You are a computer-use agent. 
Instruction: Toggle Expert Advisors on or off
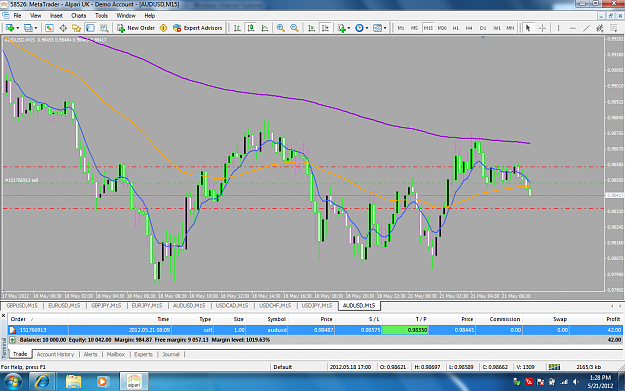198,28
